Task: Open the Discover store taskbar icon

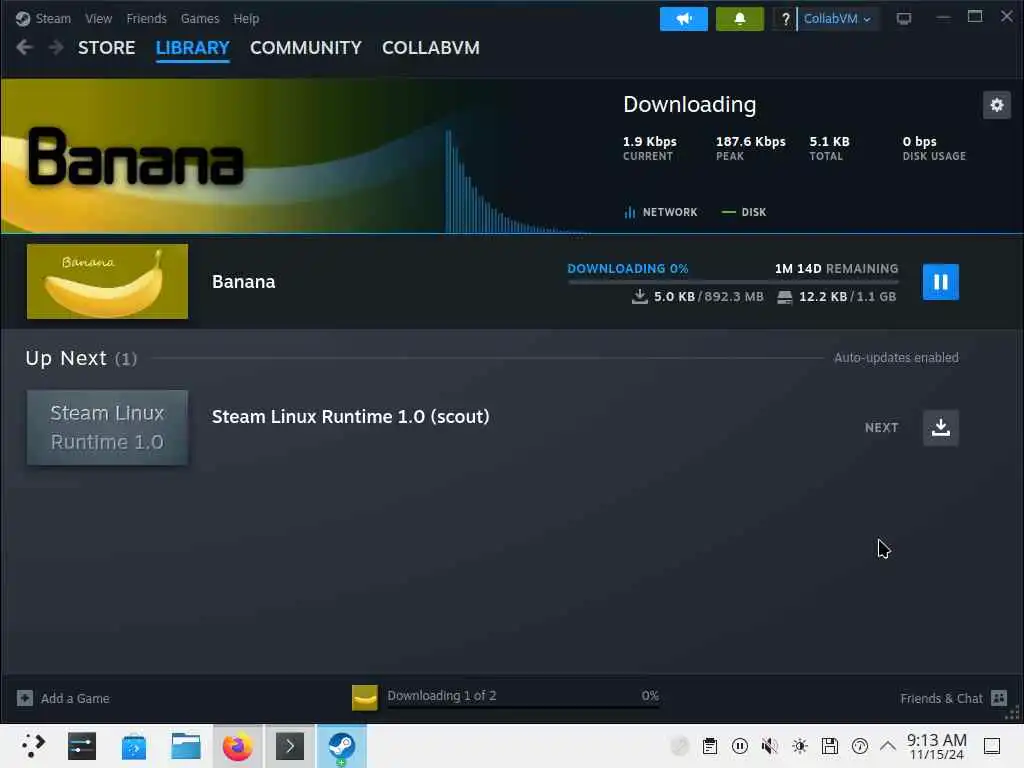Action: 134,746
